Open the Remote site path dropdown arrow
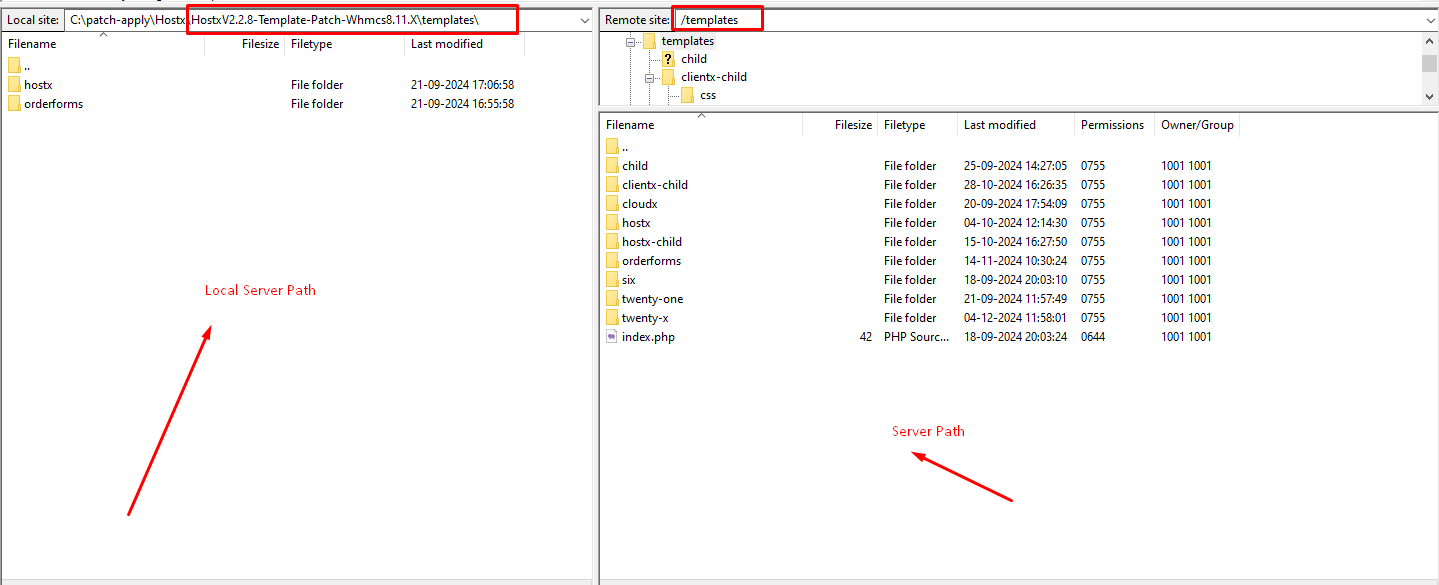Viewport: 1439px width, 585px height. (1430, 20)
